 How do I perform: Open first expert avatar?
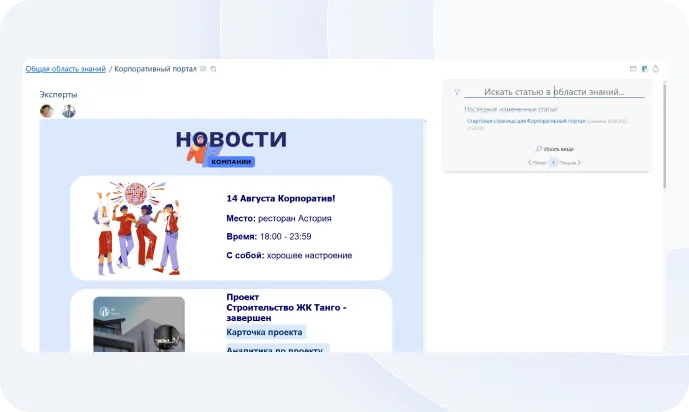click(46, 111)
